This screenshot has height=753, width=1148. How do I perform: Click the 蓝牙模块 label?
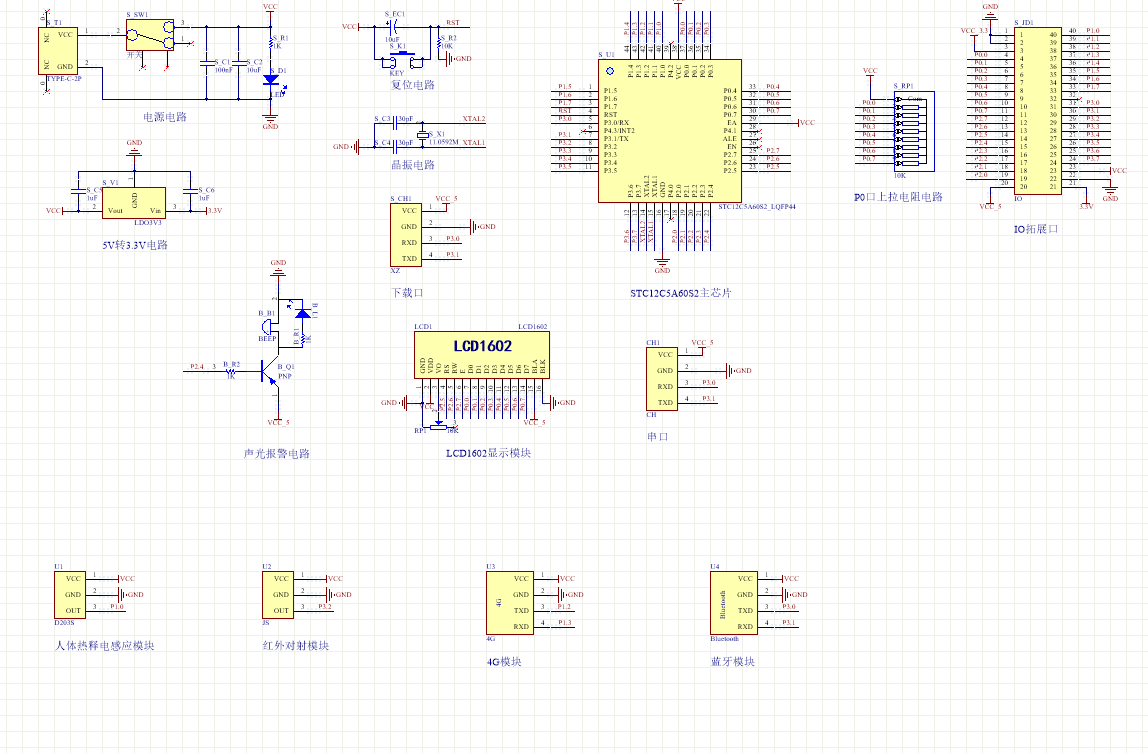click(x=733, y=661)
